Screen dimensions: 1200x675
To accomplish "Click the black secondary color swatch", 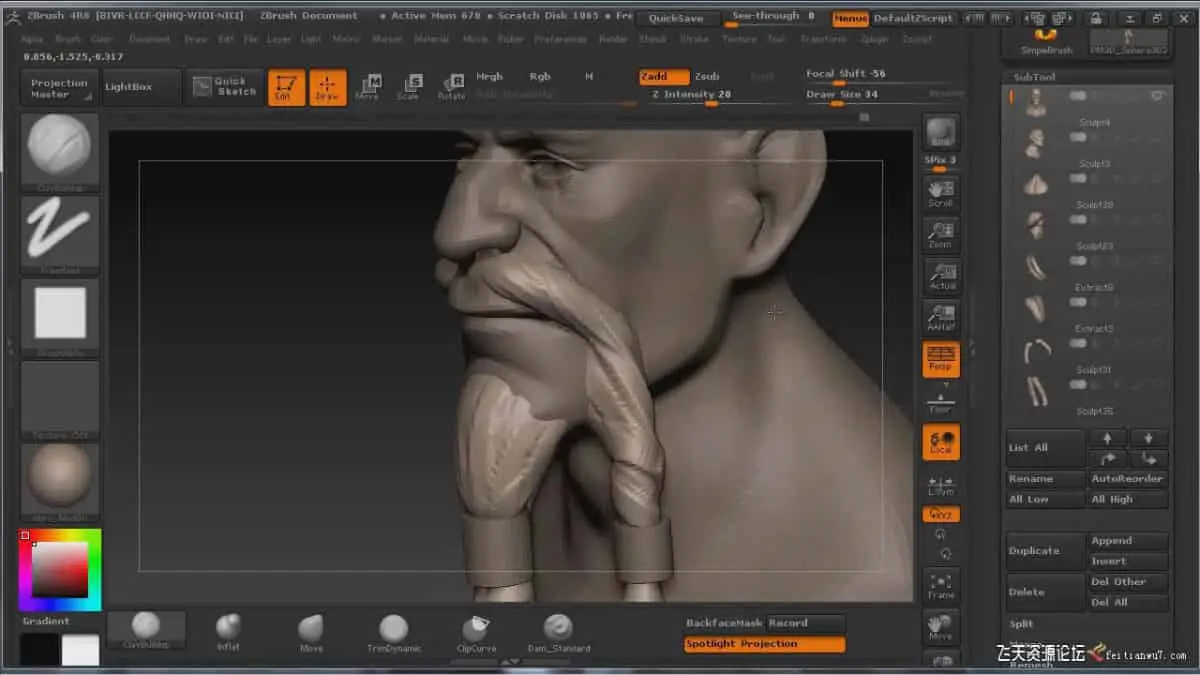I will [x=40, y=650].
